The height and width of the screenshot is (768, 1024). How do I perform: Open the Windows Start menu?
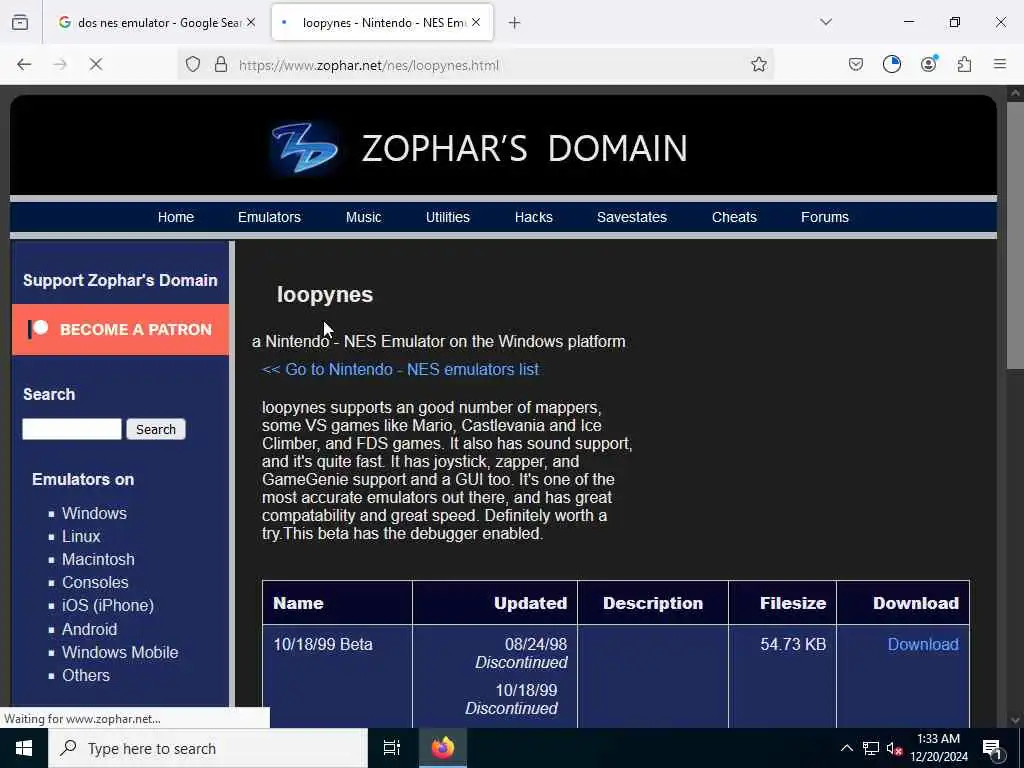coord(24,748)
